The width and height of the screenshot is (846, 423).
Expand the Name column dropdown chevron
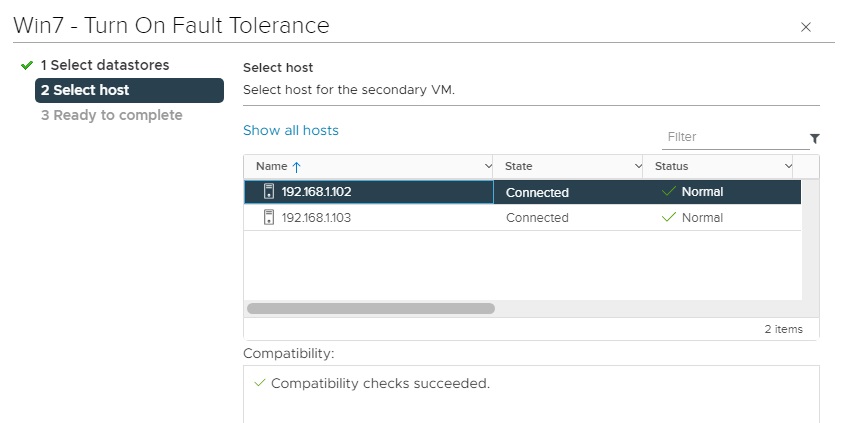click(488, 167)
